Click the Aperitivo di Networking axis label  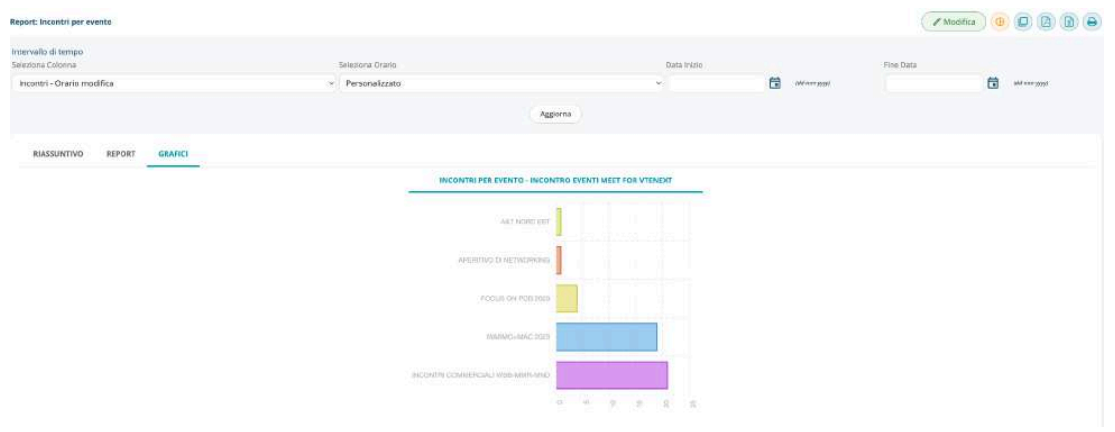click(x=504, y=261)
